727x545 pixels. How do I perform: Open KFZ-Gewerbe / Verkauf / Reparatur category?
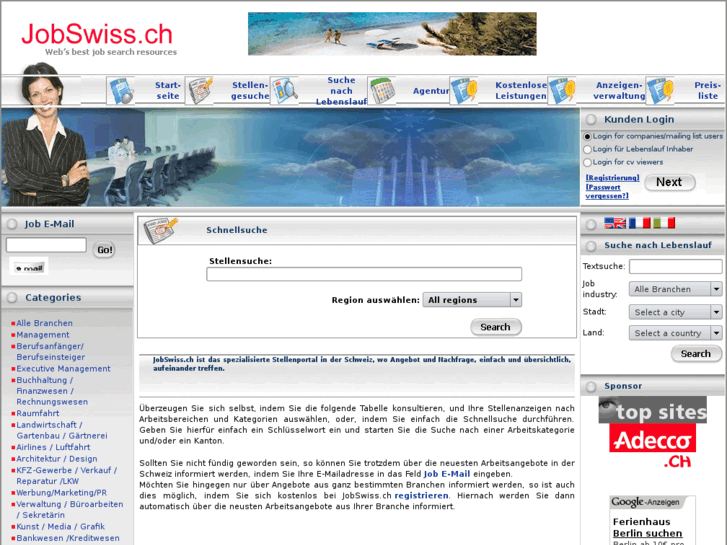tap(67, 475)
